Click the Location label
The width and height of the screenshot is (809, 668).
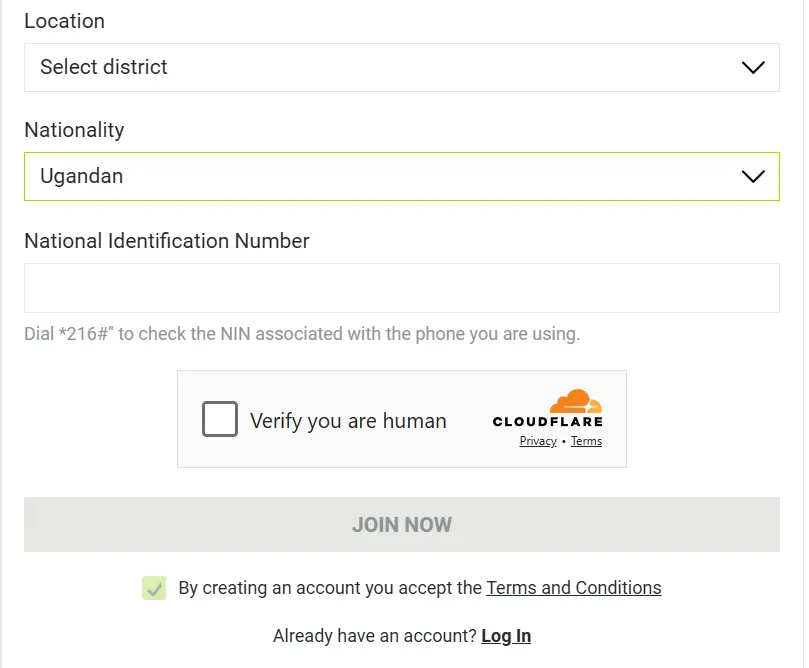tap(64, 21)
